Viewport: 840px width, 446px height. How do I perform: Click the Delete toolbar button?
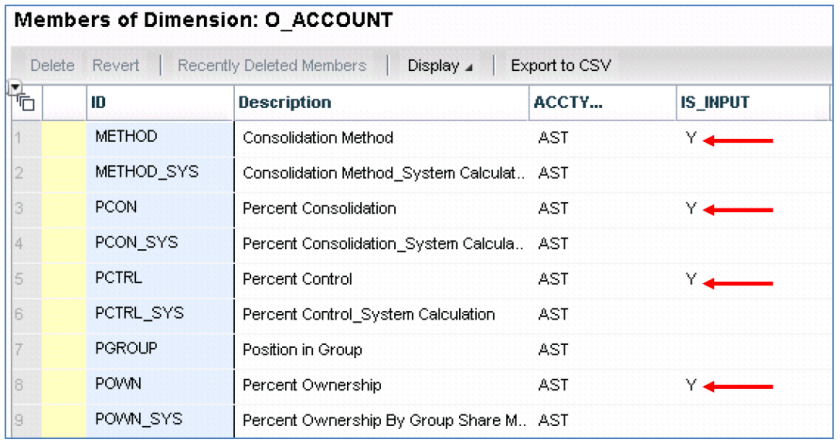(x=52, y=66)
